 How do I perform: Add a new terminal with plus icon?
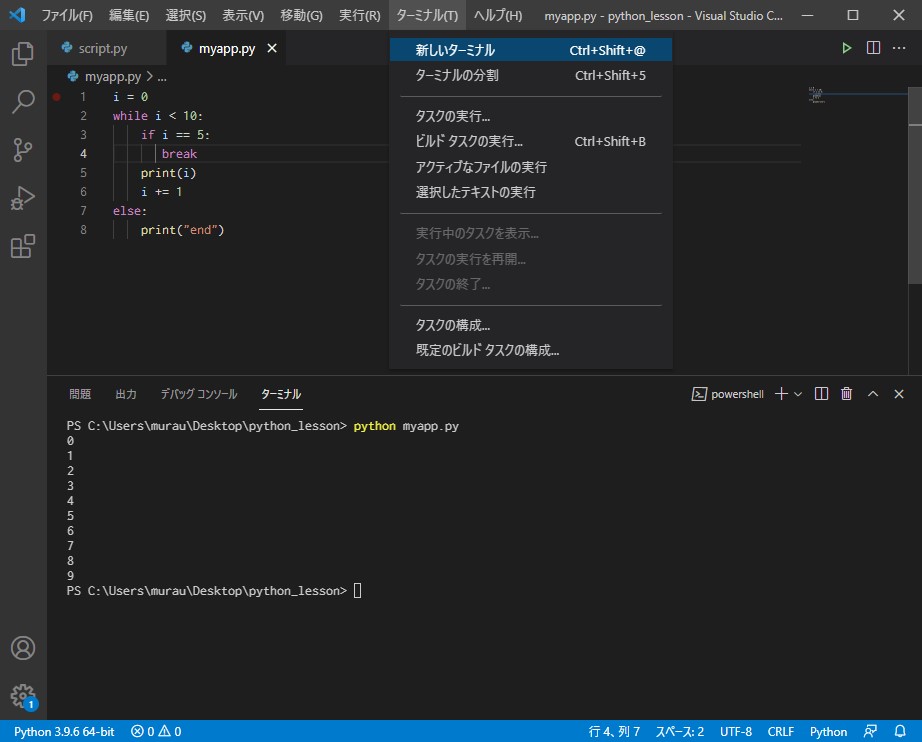[781, 393]
